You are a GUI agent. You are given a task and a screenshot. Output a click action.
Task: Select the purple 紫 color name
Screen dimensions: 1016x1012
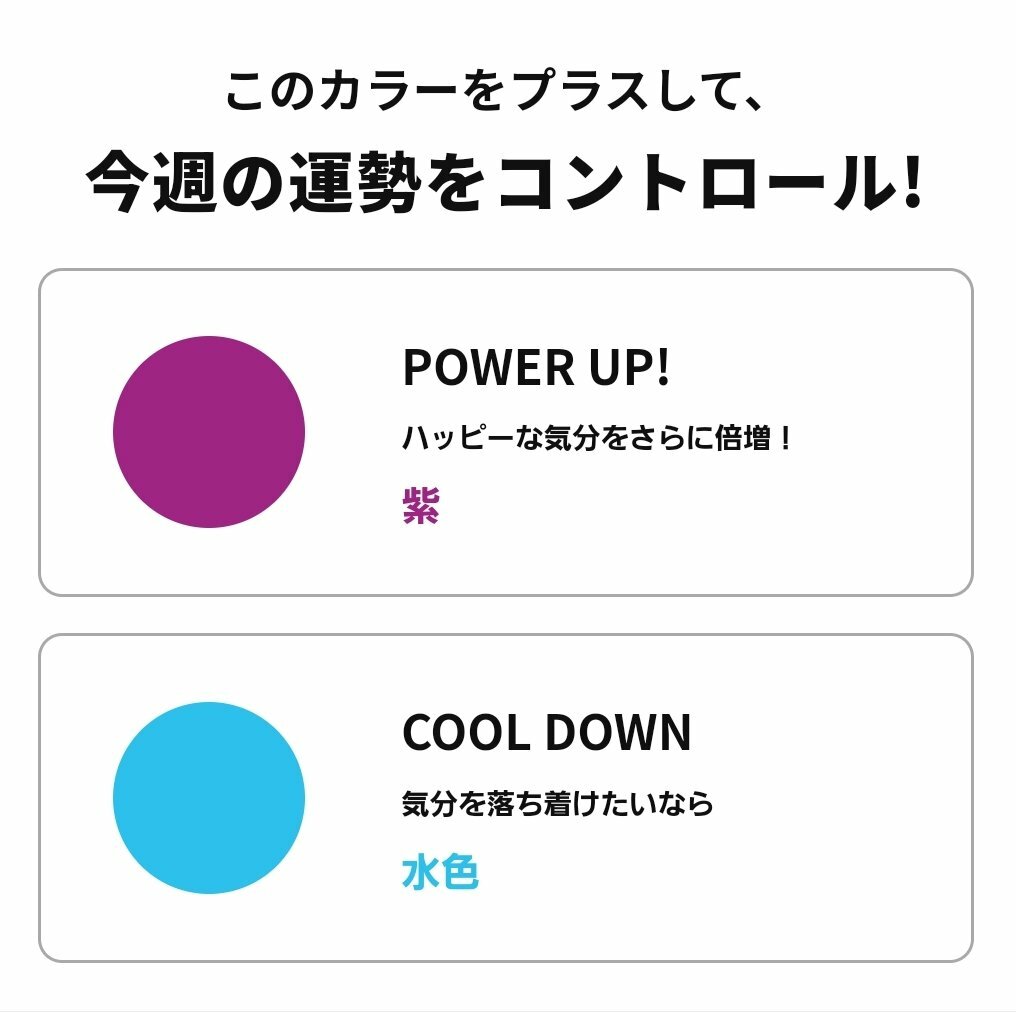(421, 506)
